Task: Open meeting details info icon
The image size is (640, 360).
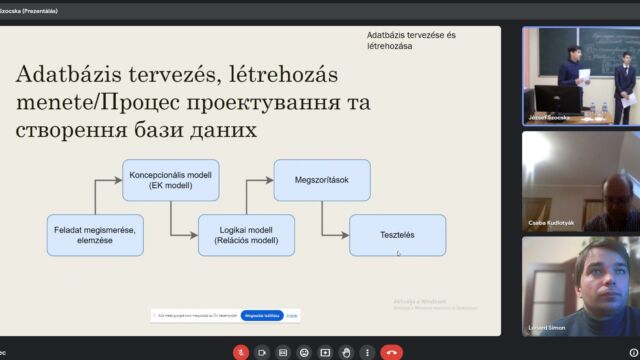Action: coord(633,352)
